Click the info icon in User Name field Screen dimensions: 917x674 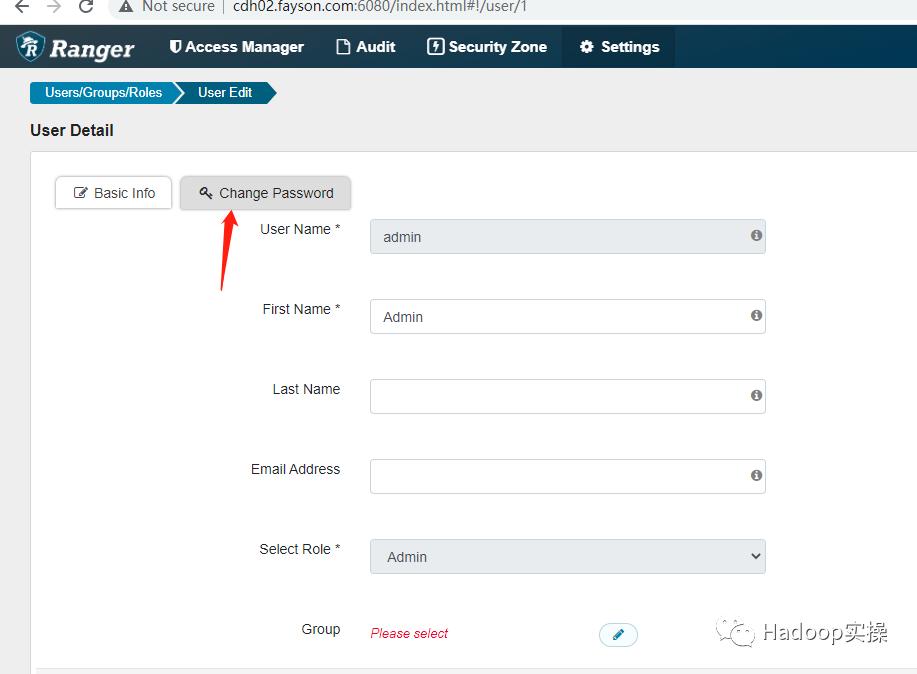pyautogui.click(x=756, y=235)
